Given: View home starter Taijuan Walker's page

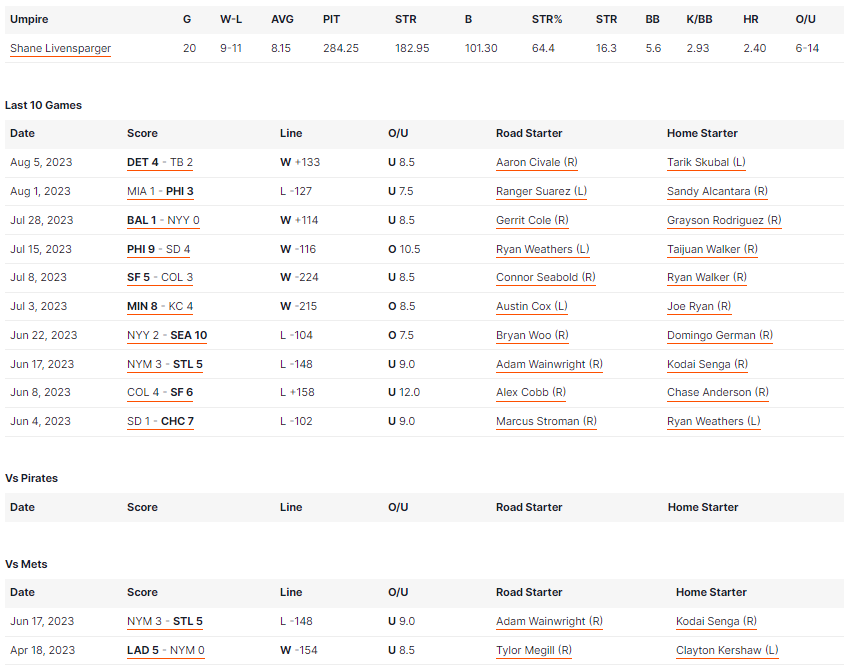Looking at the screenshot, I should click(x=712, y=249).
